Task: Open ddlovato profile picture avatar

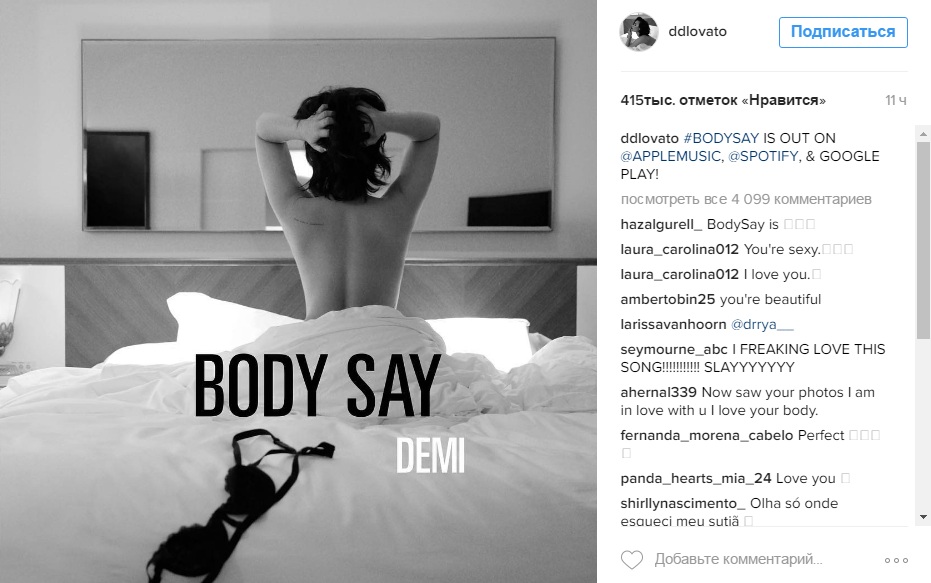Action: click(639, 31)
